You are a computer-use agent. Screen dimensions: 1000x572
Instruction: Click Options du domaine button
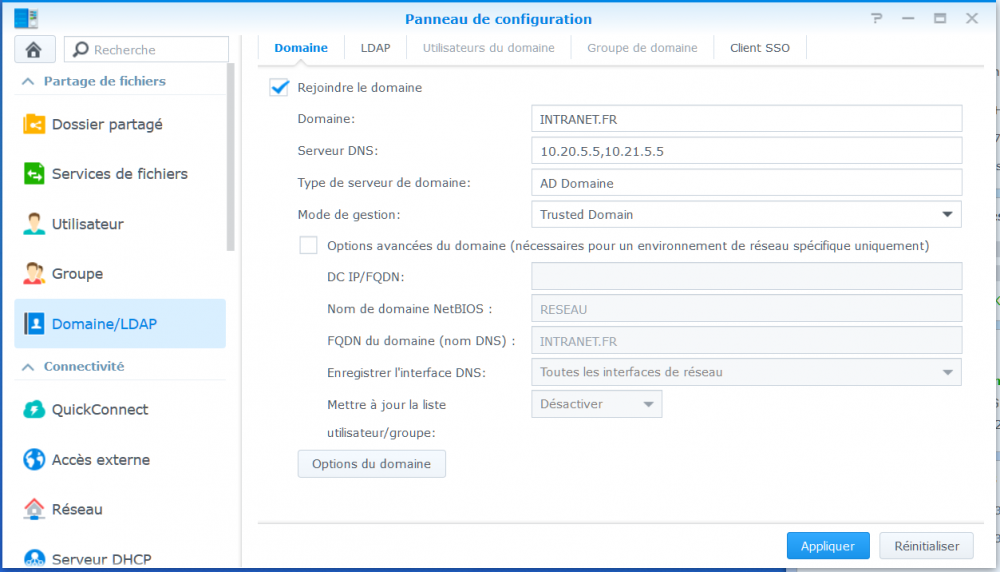coord(371,464)
